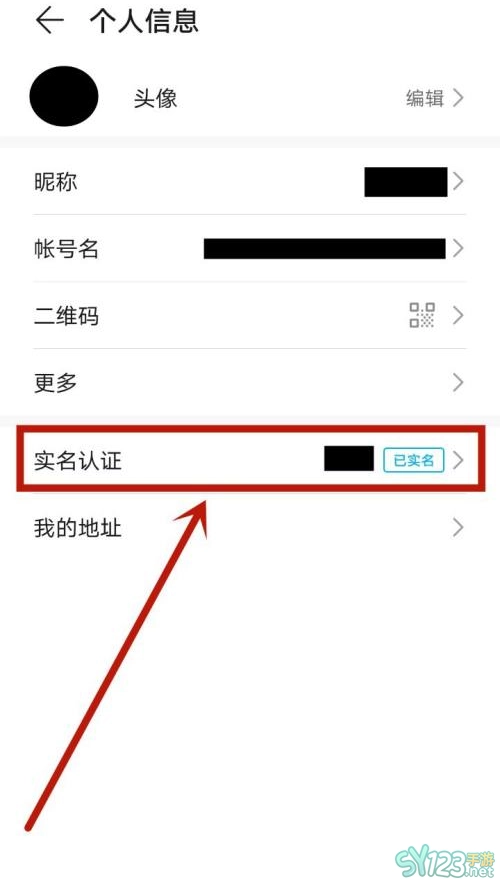Image resolution: width=500 pixels, height=883 pixels.
Task: Tap the round avatar picture
Action: 64,96
